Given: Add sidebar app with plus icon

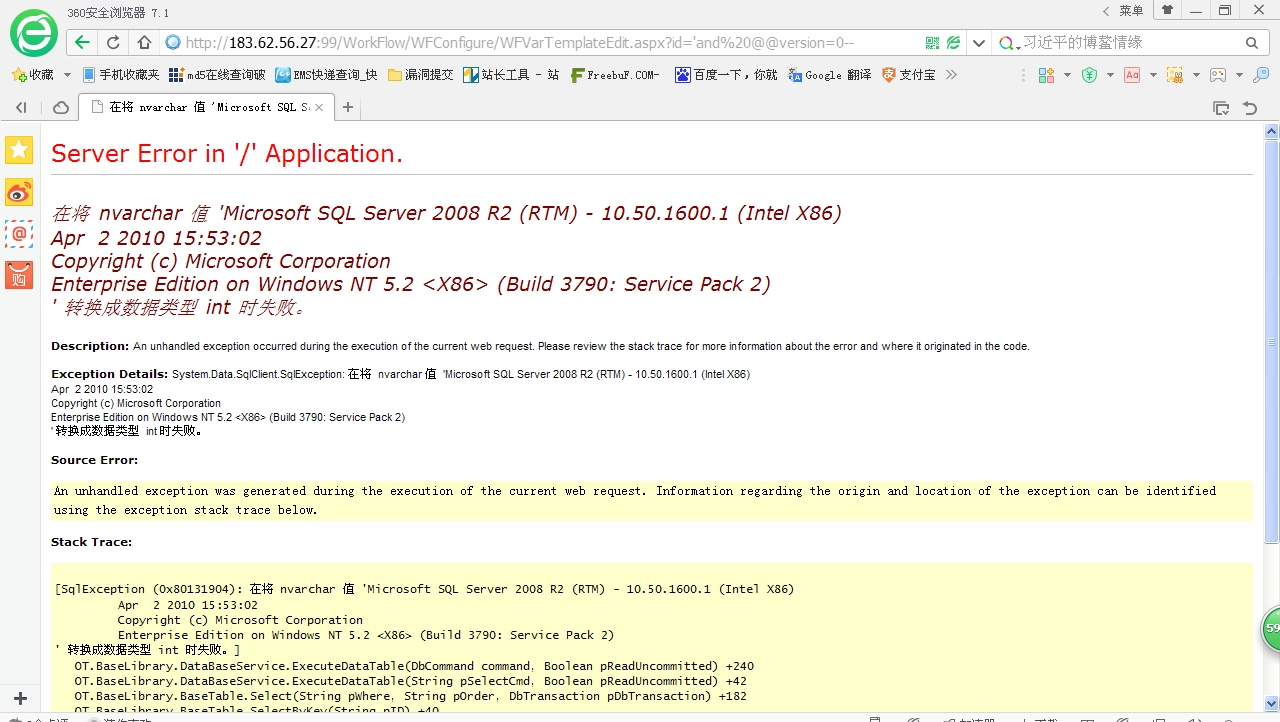Looking at the screenshot, I should [x=20, y=698].
